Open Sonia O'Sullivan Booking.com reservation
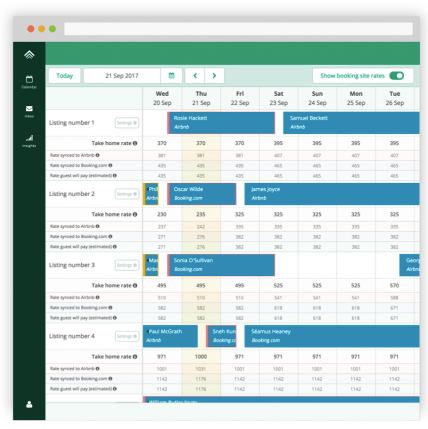This screenshot has height=429, width=428. (221, 265)
